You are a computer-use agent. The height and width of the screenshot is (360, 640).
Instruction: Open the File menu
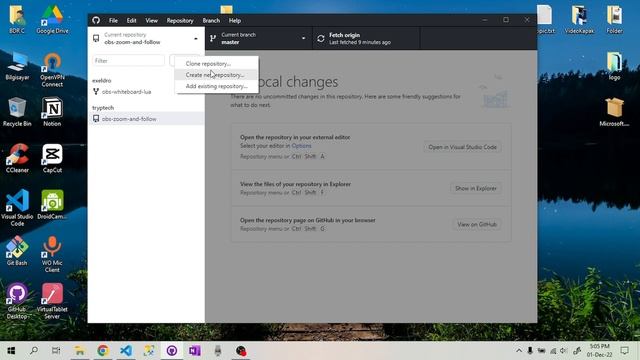pyautogui.click(x=113, y=20)
